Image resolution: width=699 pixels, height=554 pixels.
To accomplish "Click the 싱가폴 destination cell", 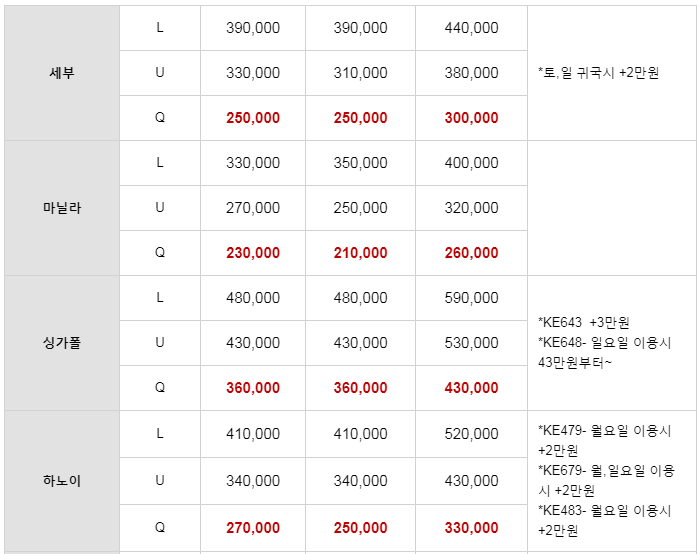I will tap(62, 343).
